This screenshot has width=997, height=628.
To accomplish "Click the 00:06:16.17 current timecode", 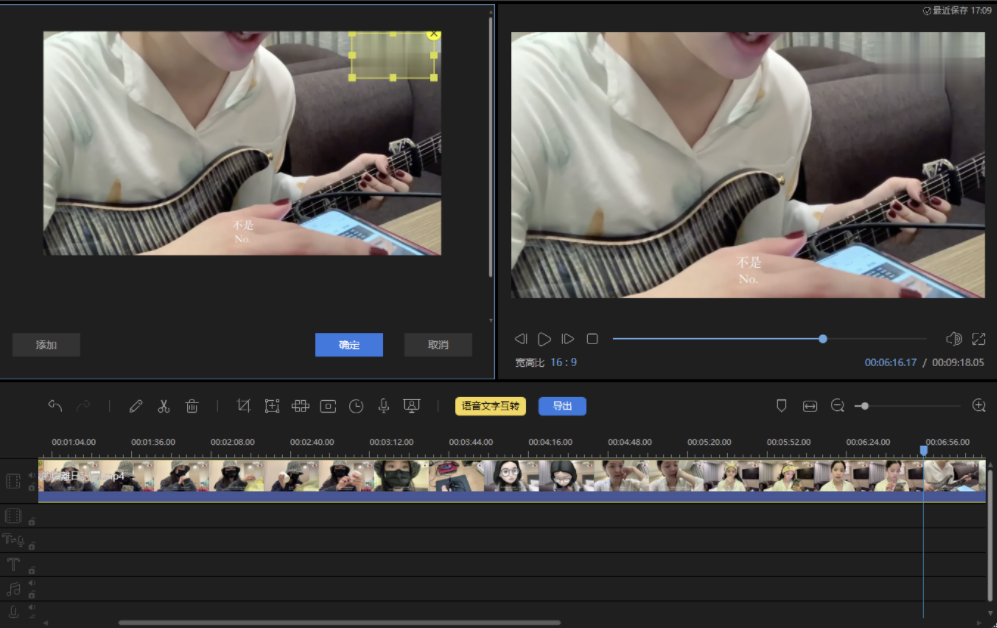I will [x=890, y=362].
